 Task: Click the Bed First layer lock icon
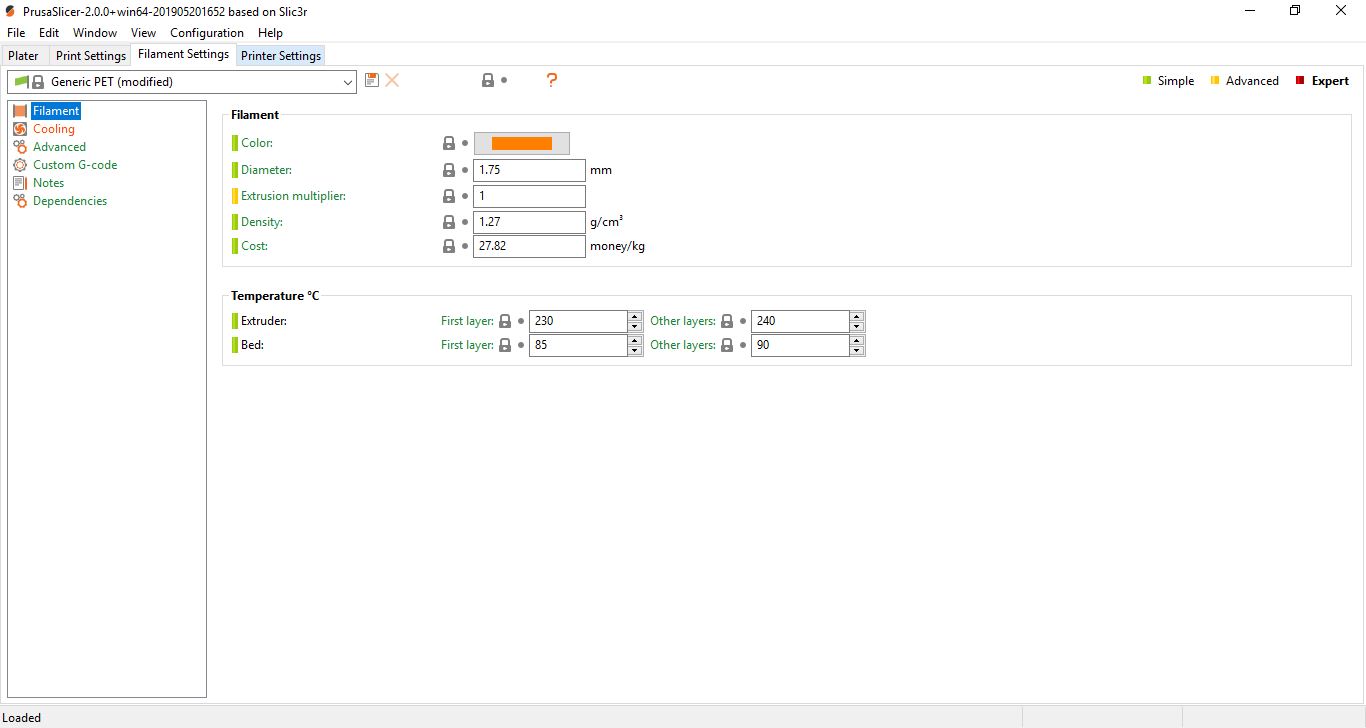505,345
